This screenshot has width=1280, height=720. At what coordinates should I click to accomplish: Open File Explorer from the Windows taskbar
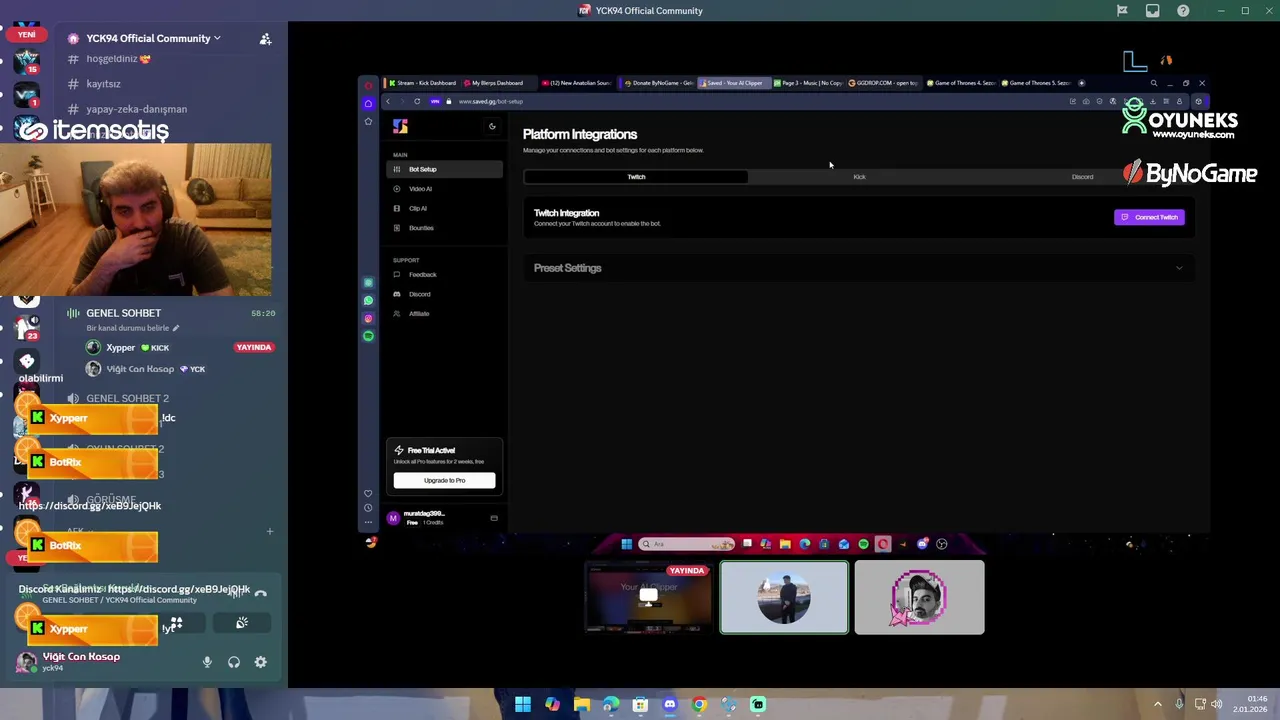(x=581, y=704)
